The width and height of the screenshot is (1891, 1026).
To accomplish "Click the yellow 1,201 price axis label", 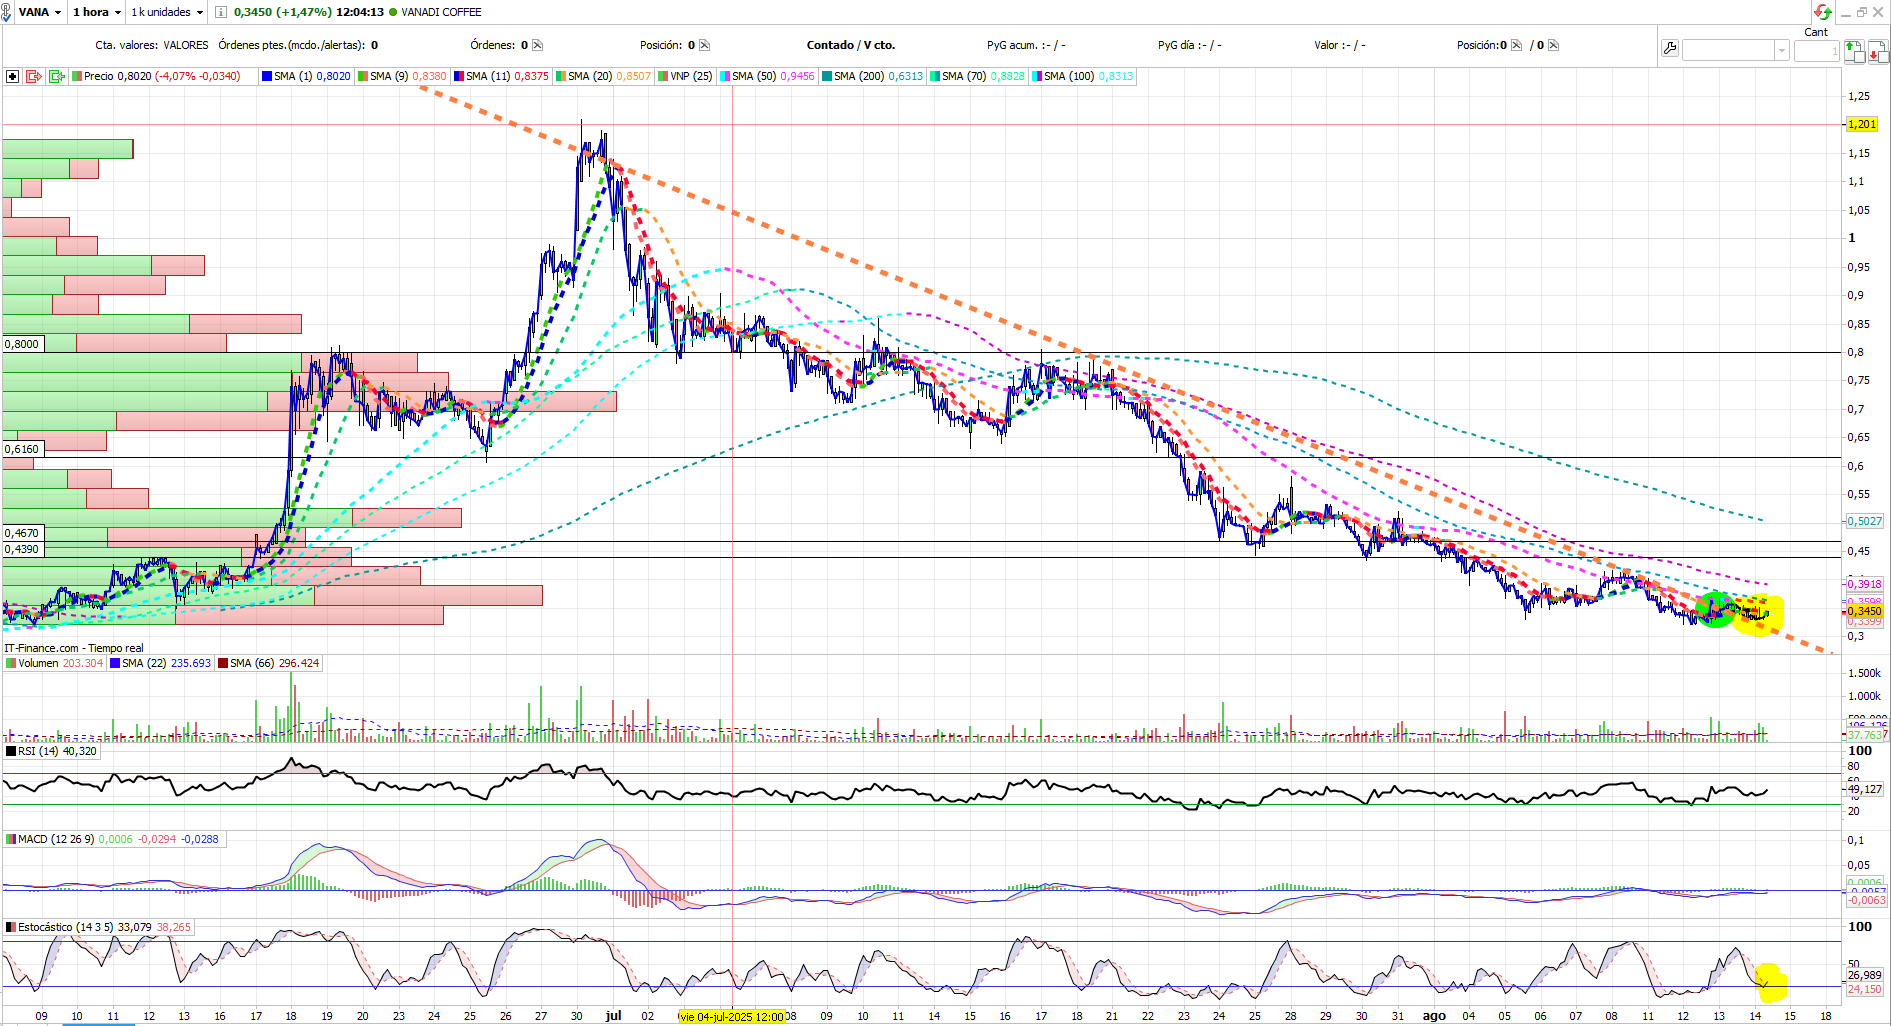I will [1862, 124].
